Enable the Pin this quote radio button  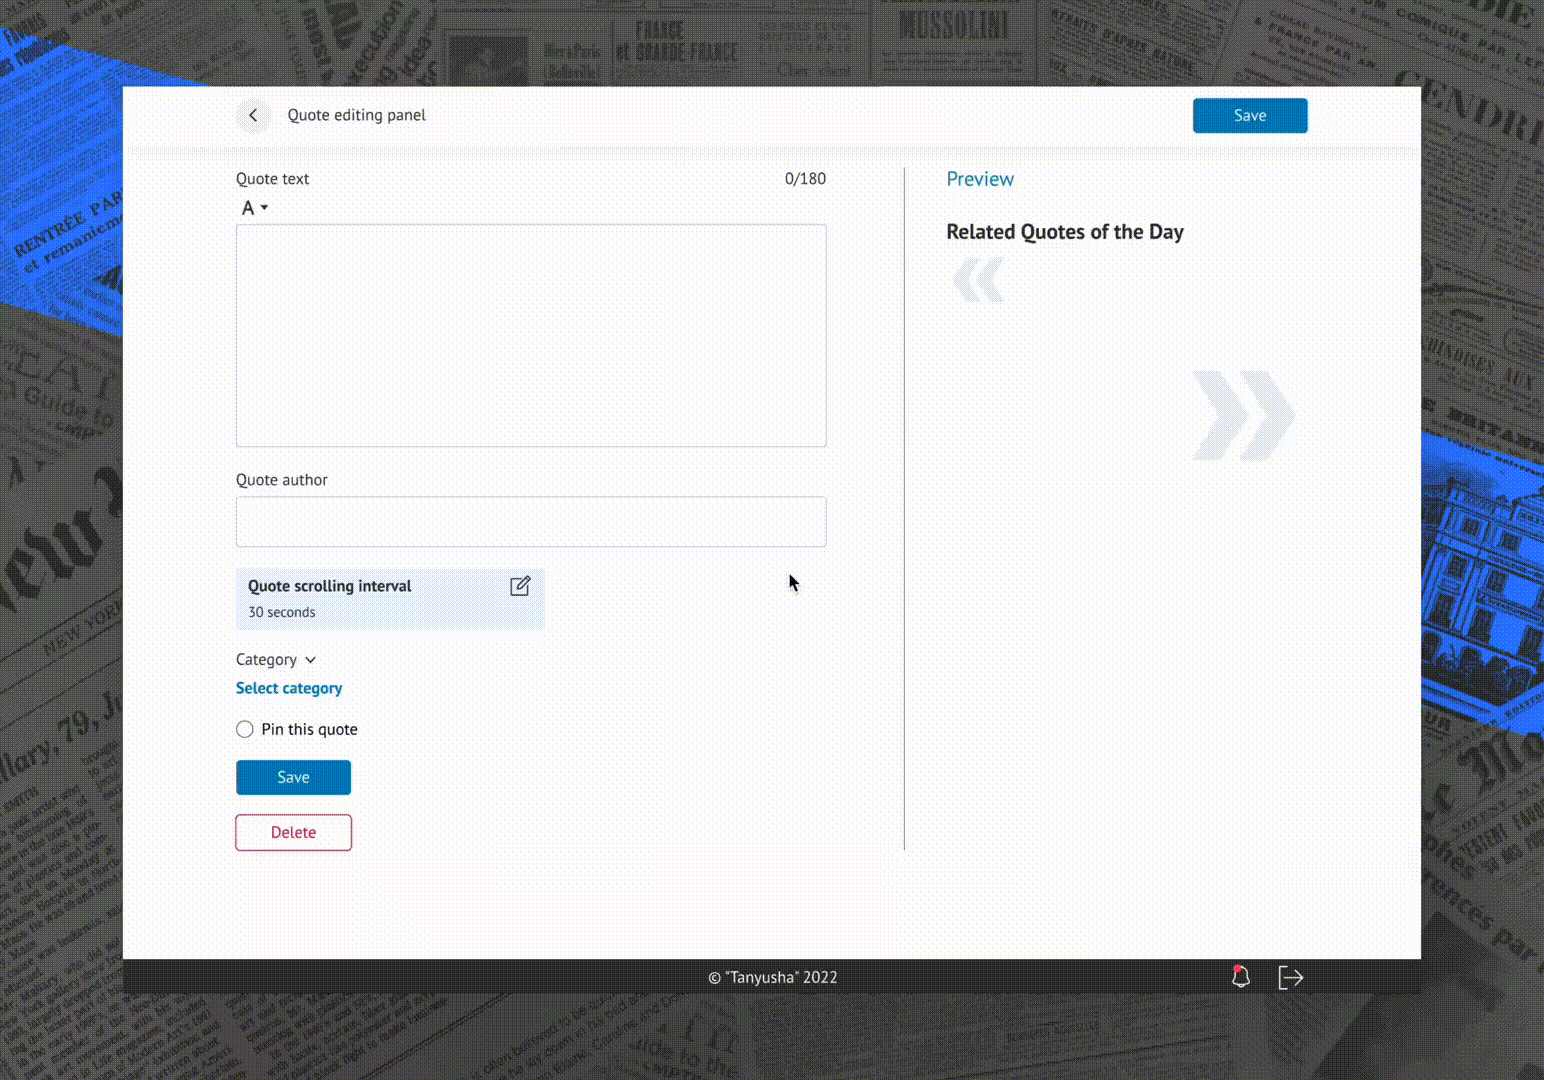[x=245, y=729]
